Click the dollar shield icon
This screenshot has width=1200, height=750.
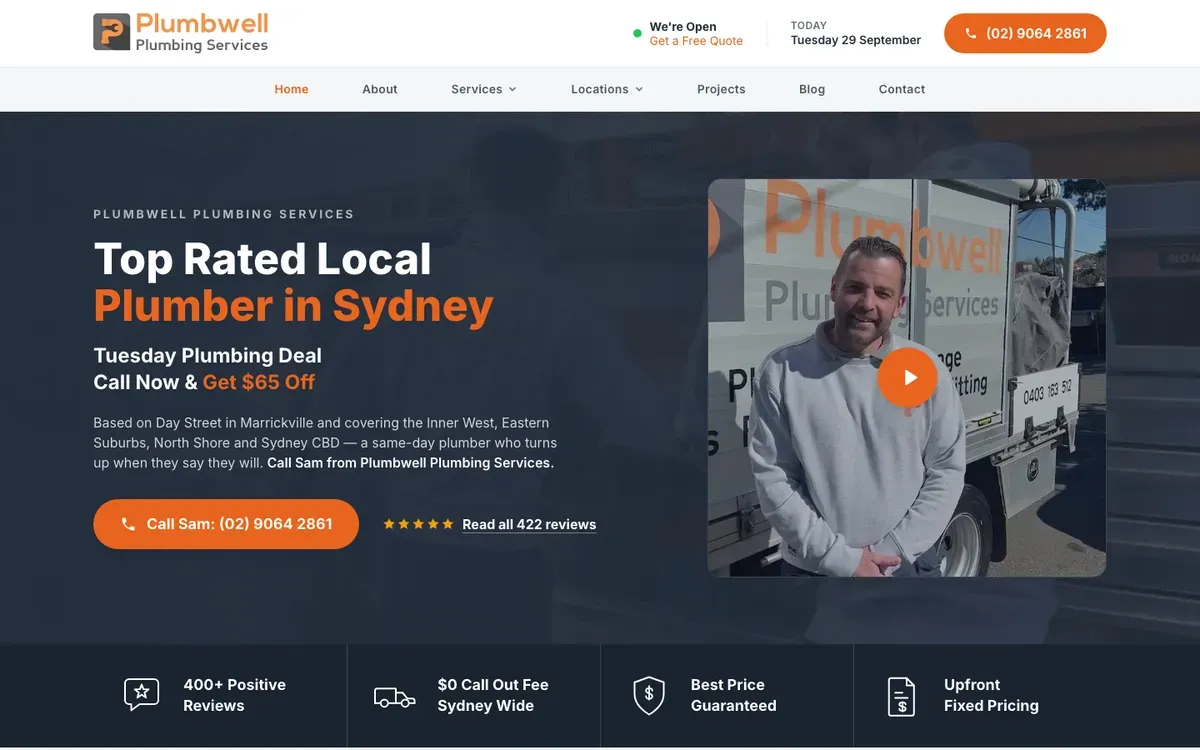pos(649,695)
